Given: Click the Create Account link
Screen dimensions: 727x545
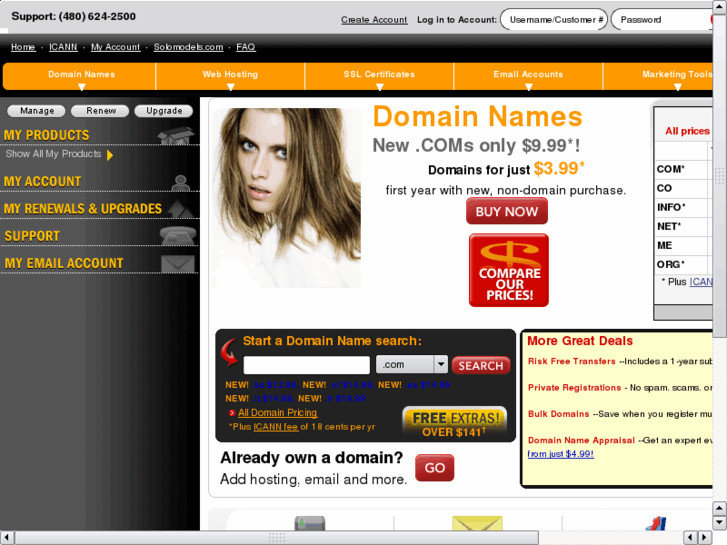Looking at the screenshot, I should tap(374, 20).
